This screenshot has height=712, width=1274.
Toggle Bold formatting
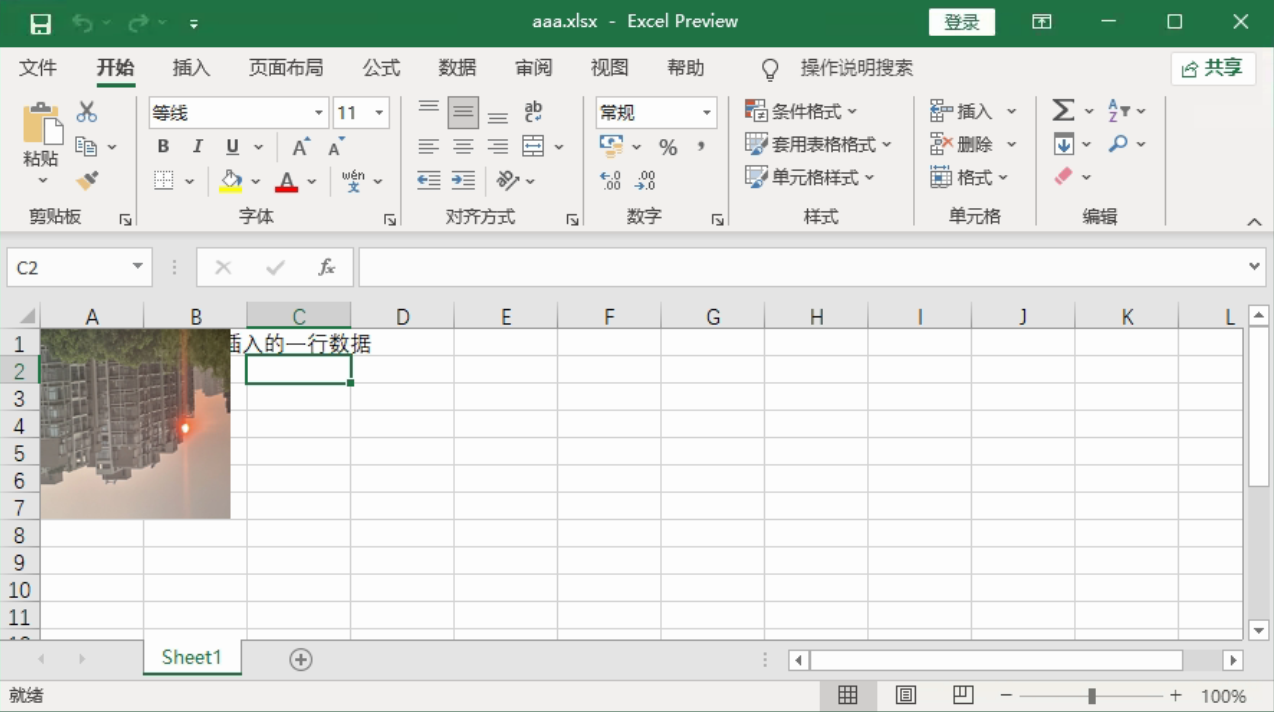tap(163, 147)
